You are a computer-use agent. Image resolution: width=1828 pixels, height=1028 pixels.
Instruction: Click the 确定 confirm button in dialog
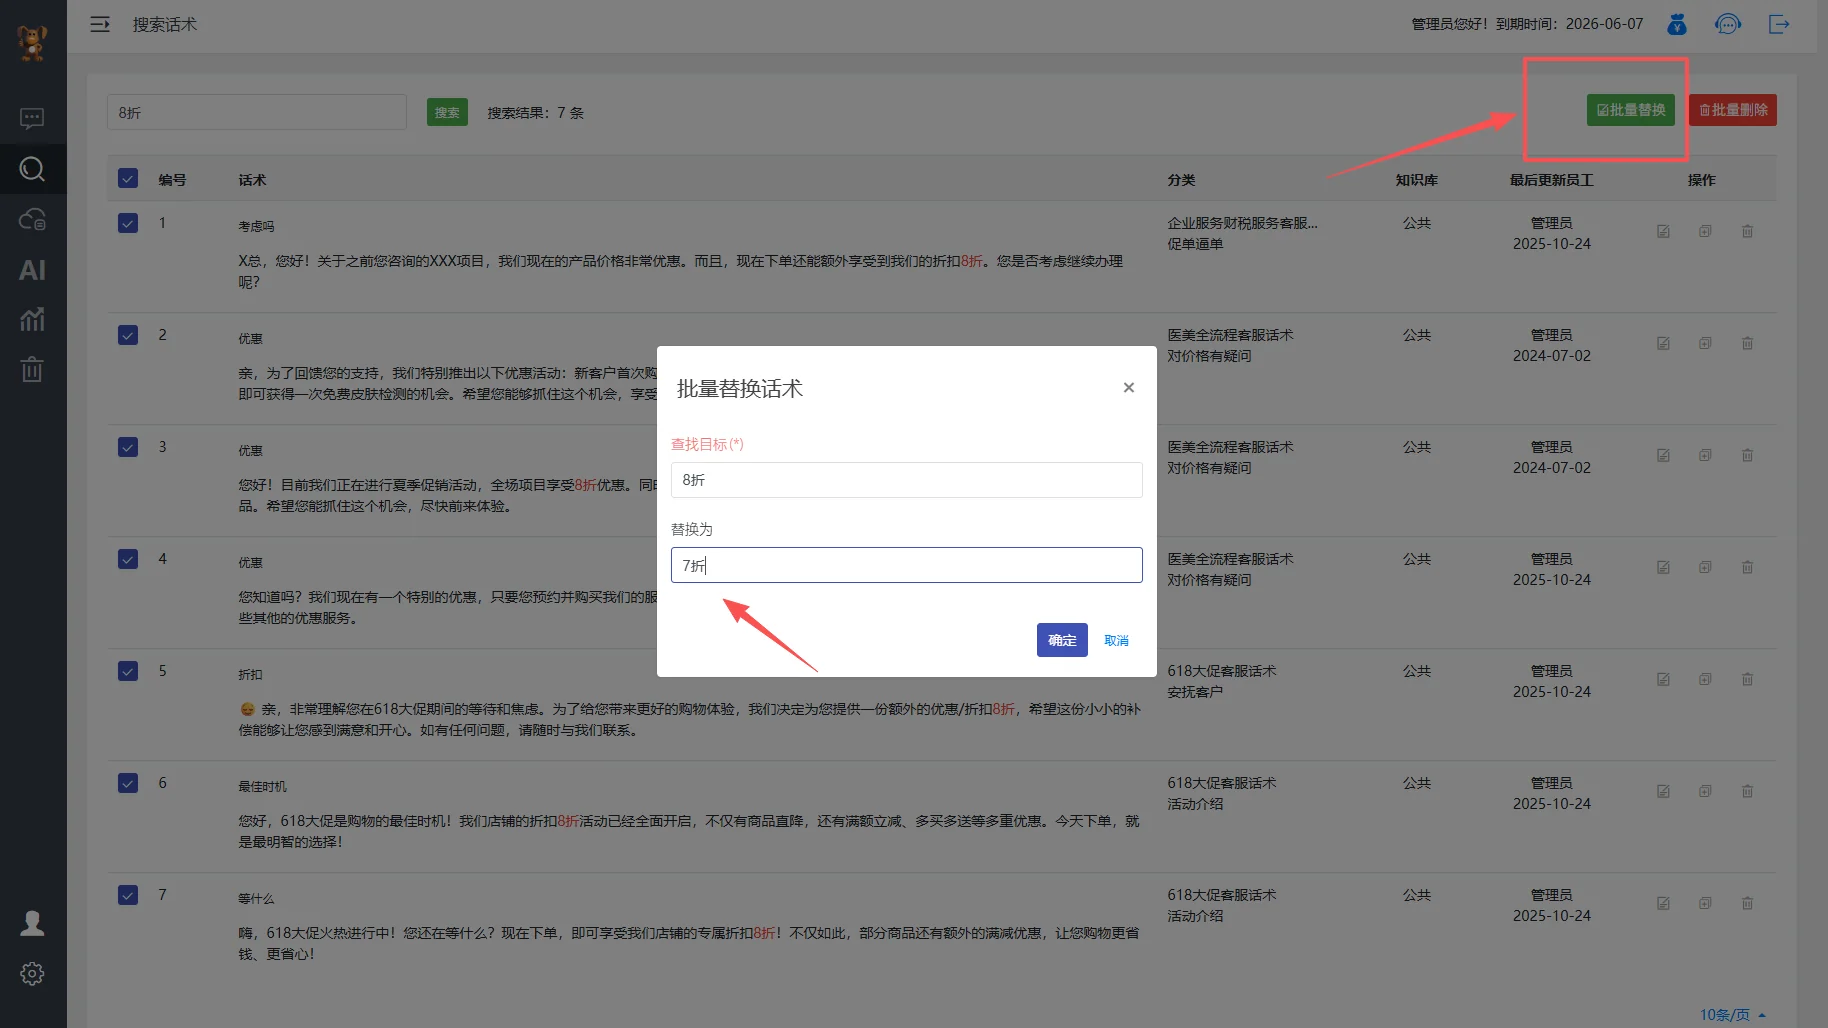click(x=1062, y=640)
